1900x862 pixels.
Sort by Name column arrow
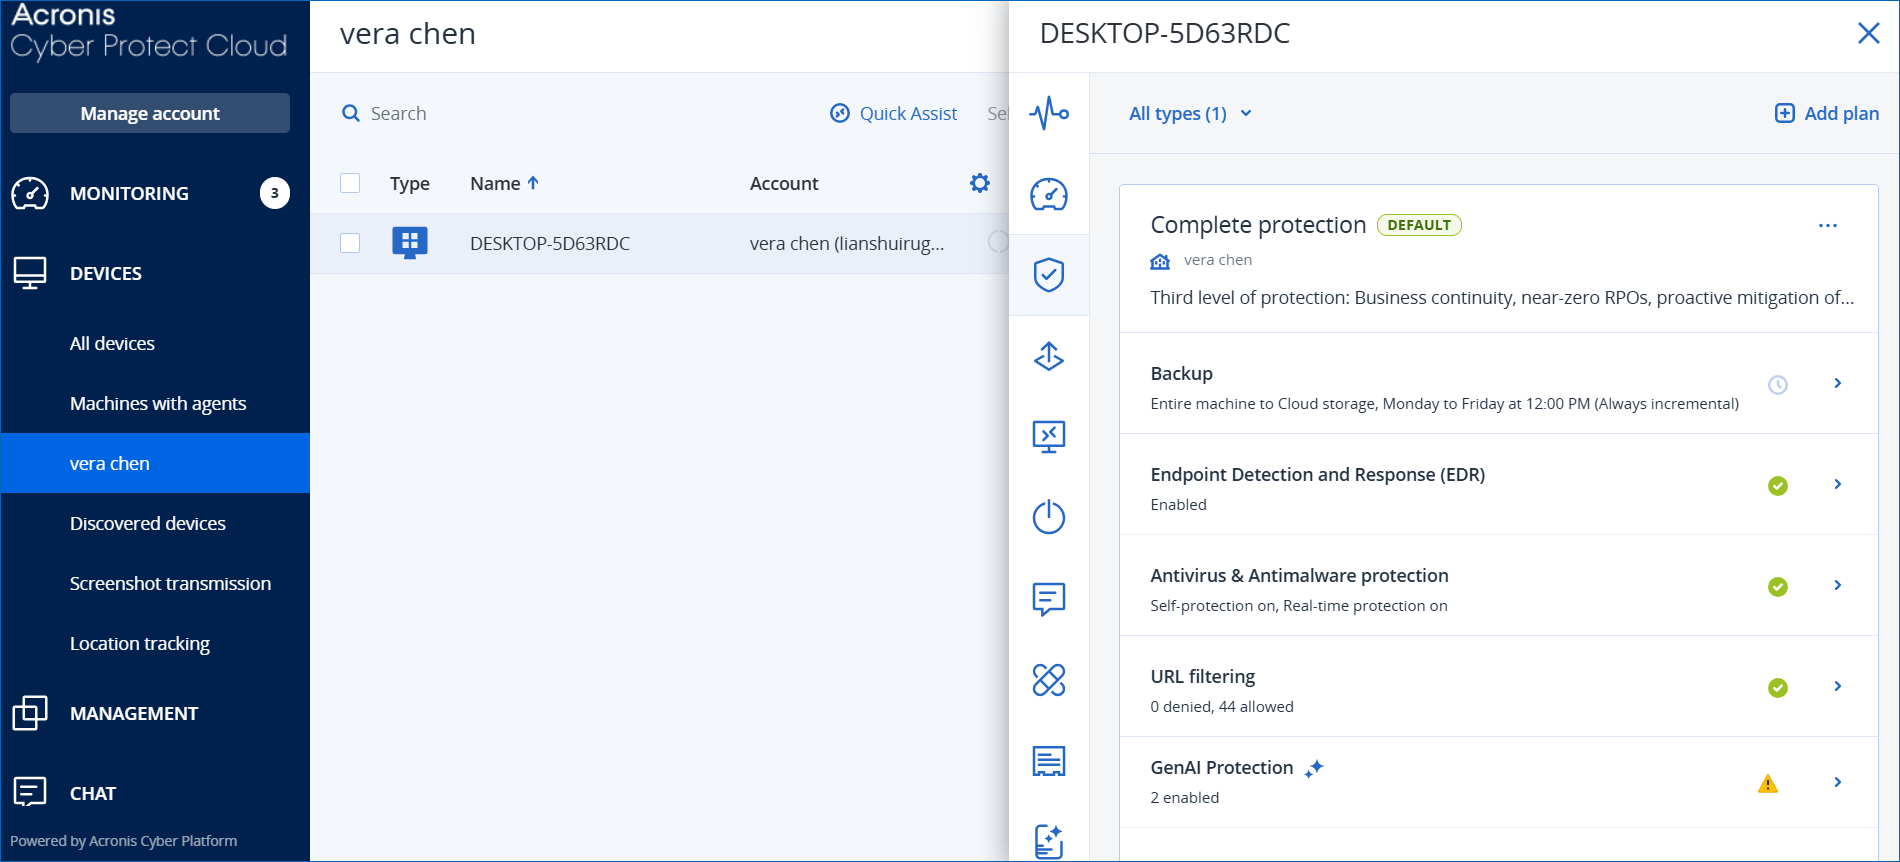pos(533,183)
